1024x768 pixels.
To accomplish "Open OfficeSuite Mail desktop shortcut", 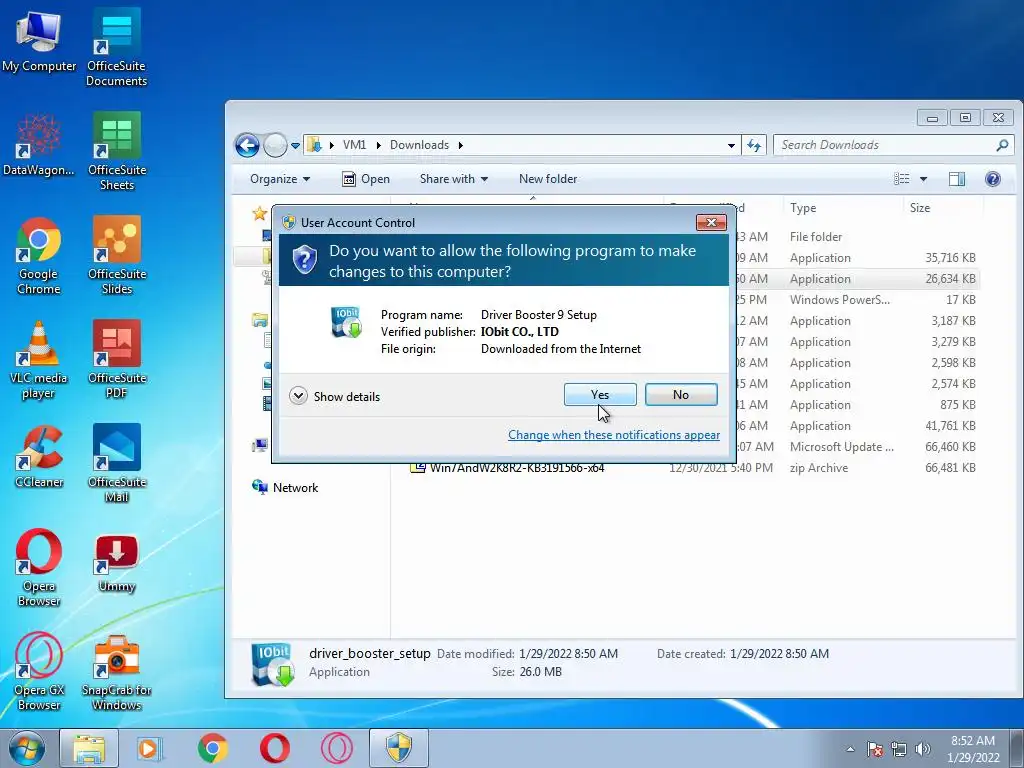I will (116, 463).
